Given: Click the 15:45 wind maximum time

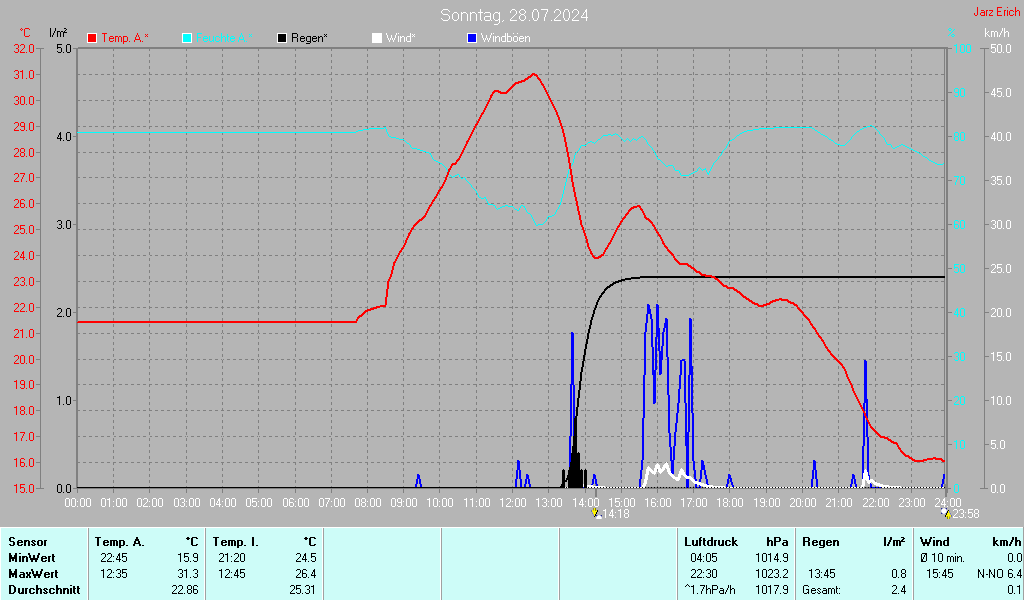Looking at the screenshot, I should [940, 574].
